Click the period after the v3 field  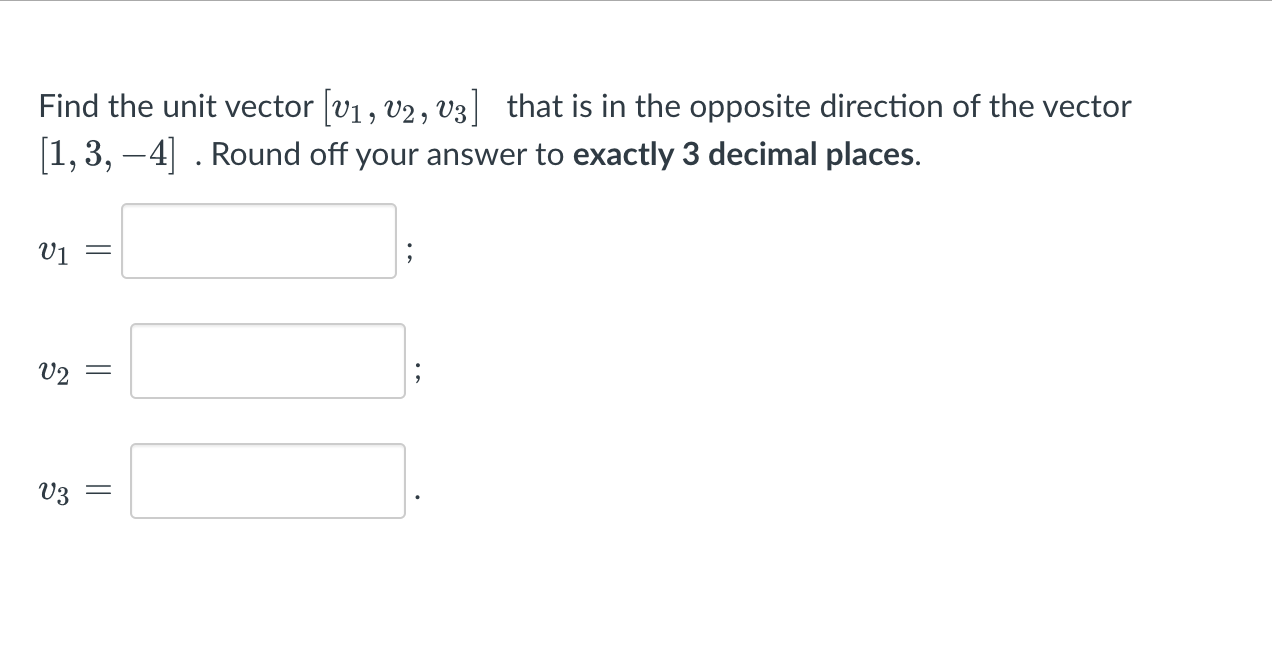(x=417, y=495)
